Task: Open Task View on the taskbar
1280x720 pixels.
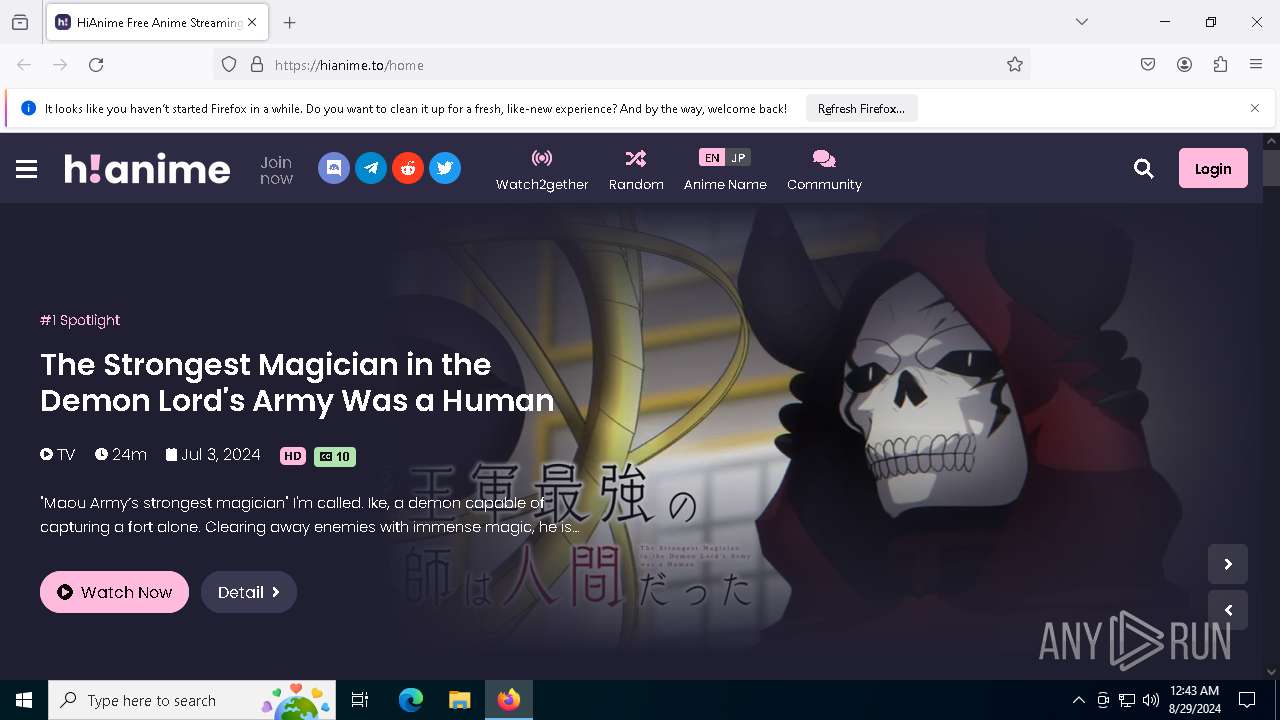Action: coord(360,700)
